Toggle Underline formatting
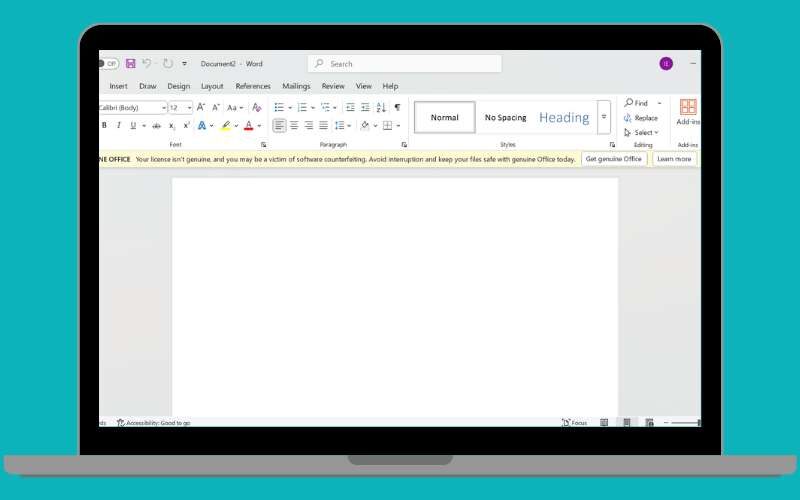The image size is (800, 500). (133, 126)
